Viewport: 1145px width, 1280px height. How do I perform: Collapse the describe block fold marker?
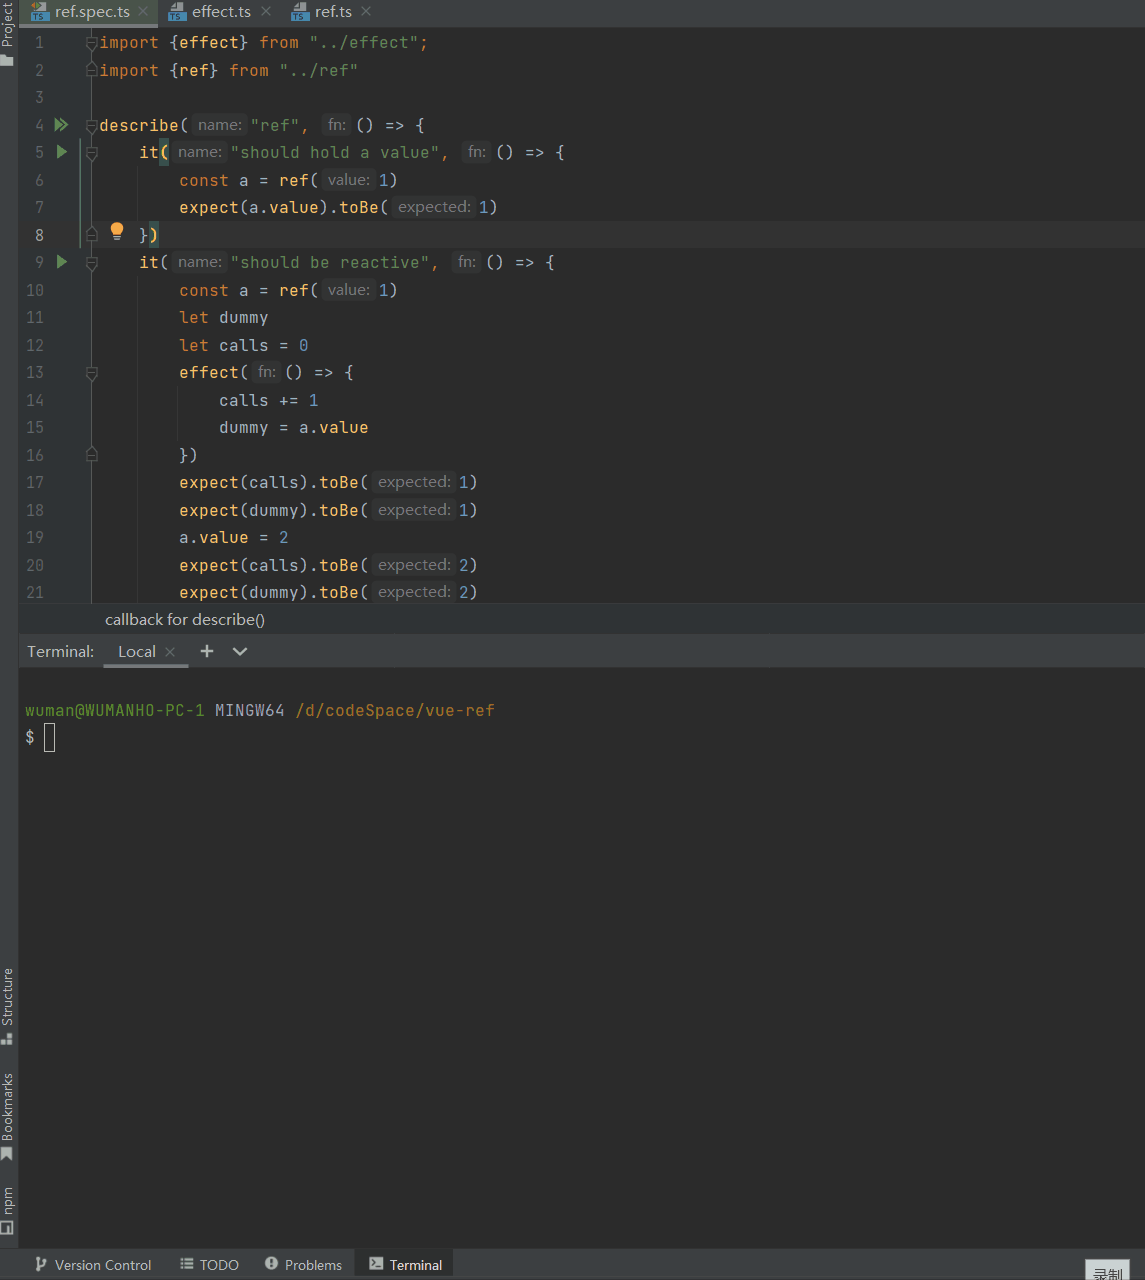(92, 126)
